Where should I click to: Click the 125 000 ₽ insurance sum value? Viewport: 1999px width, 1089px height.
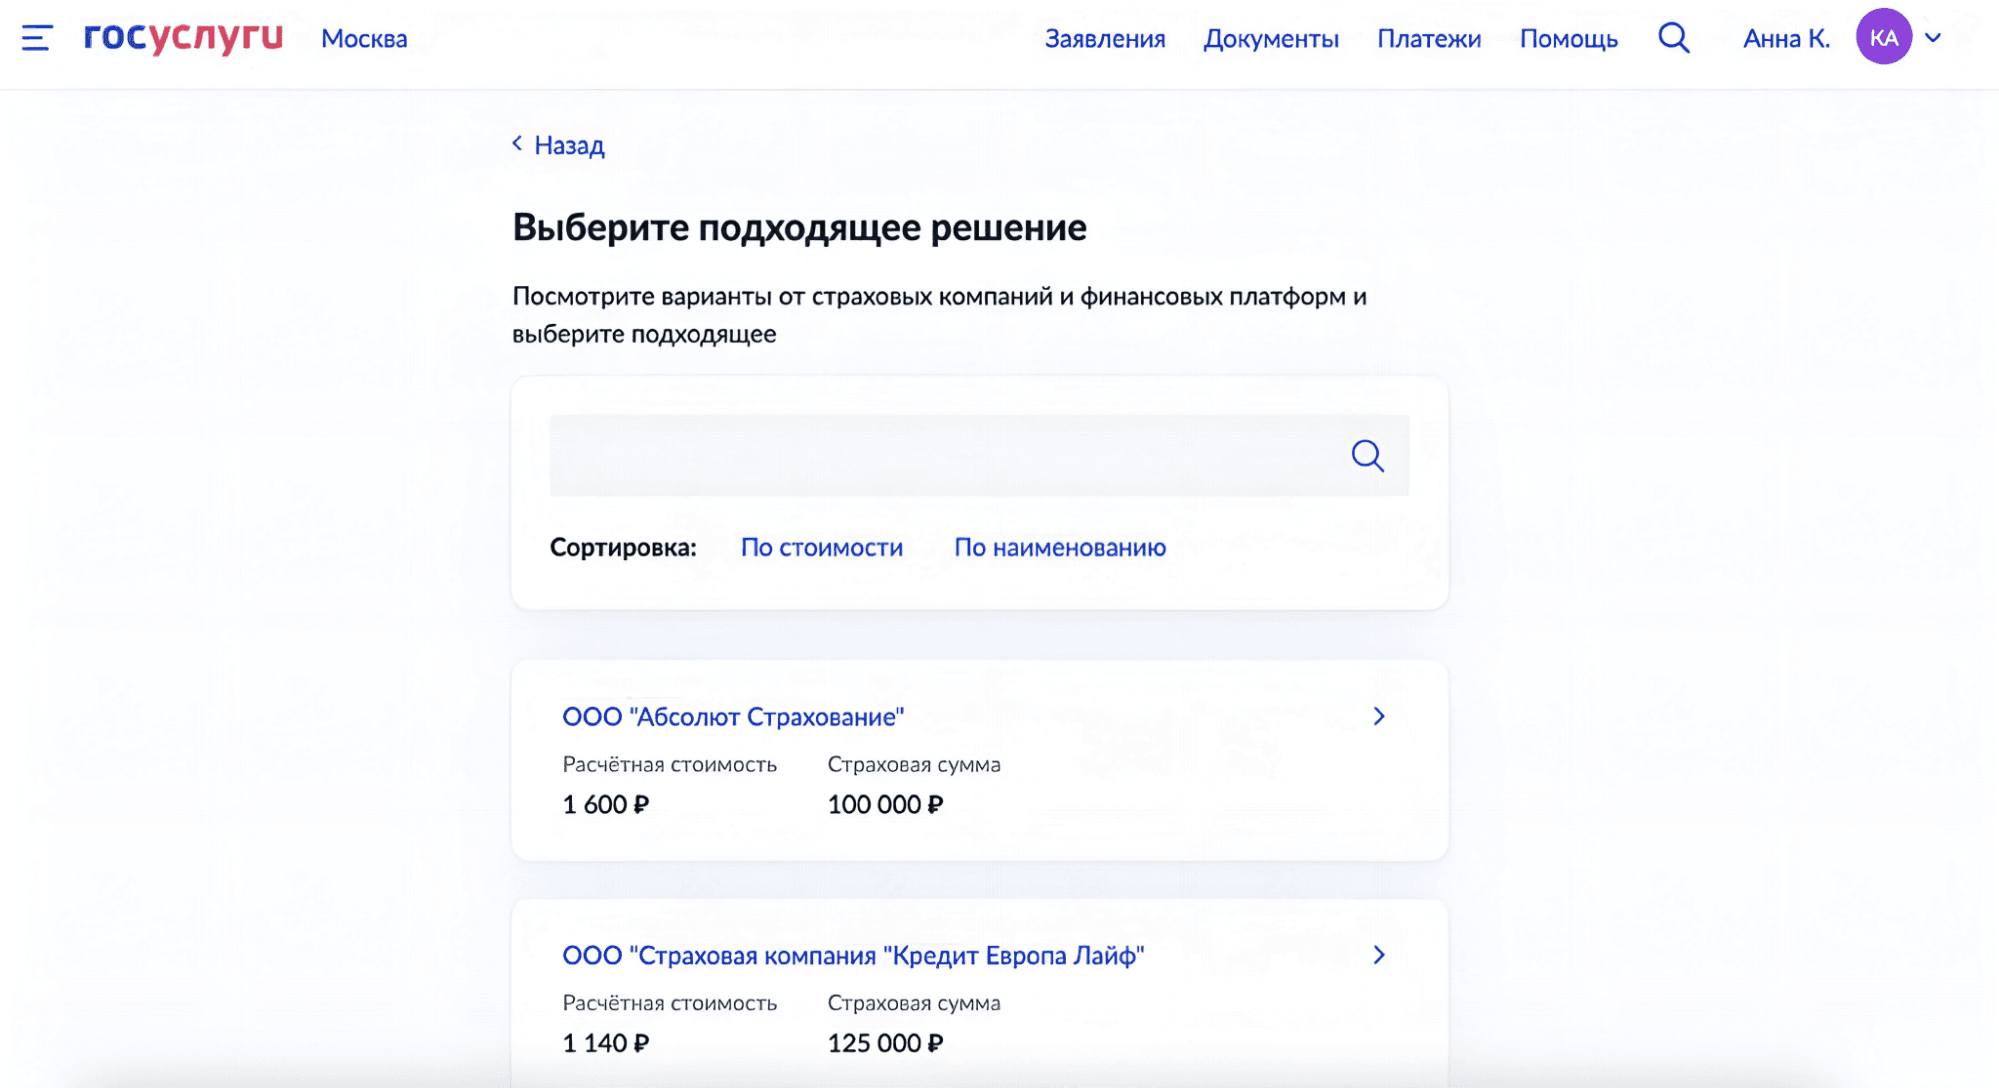pos(885,1044)
